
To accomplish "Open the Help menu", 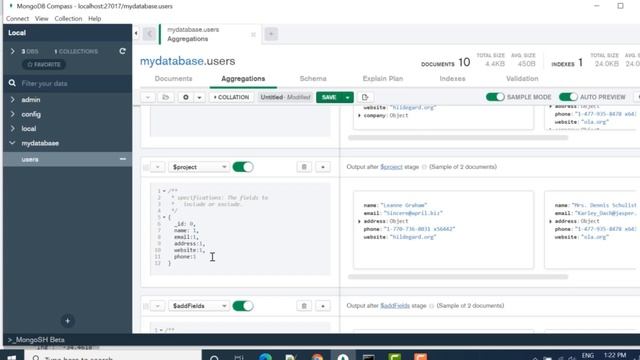I will [95, 19].
